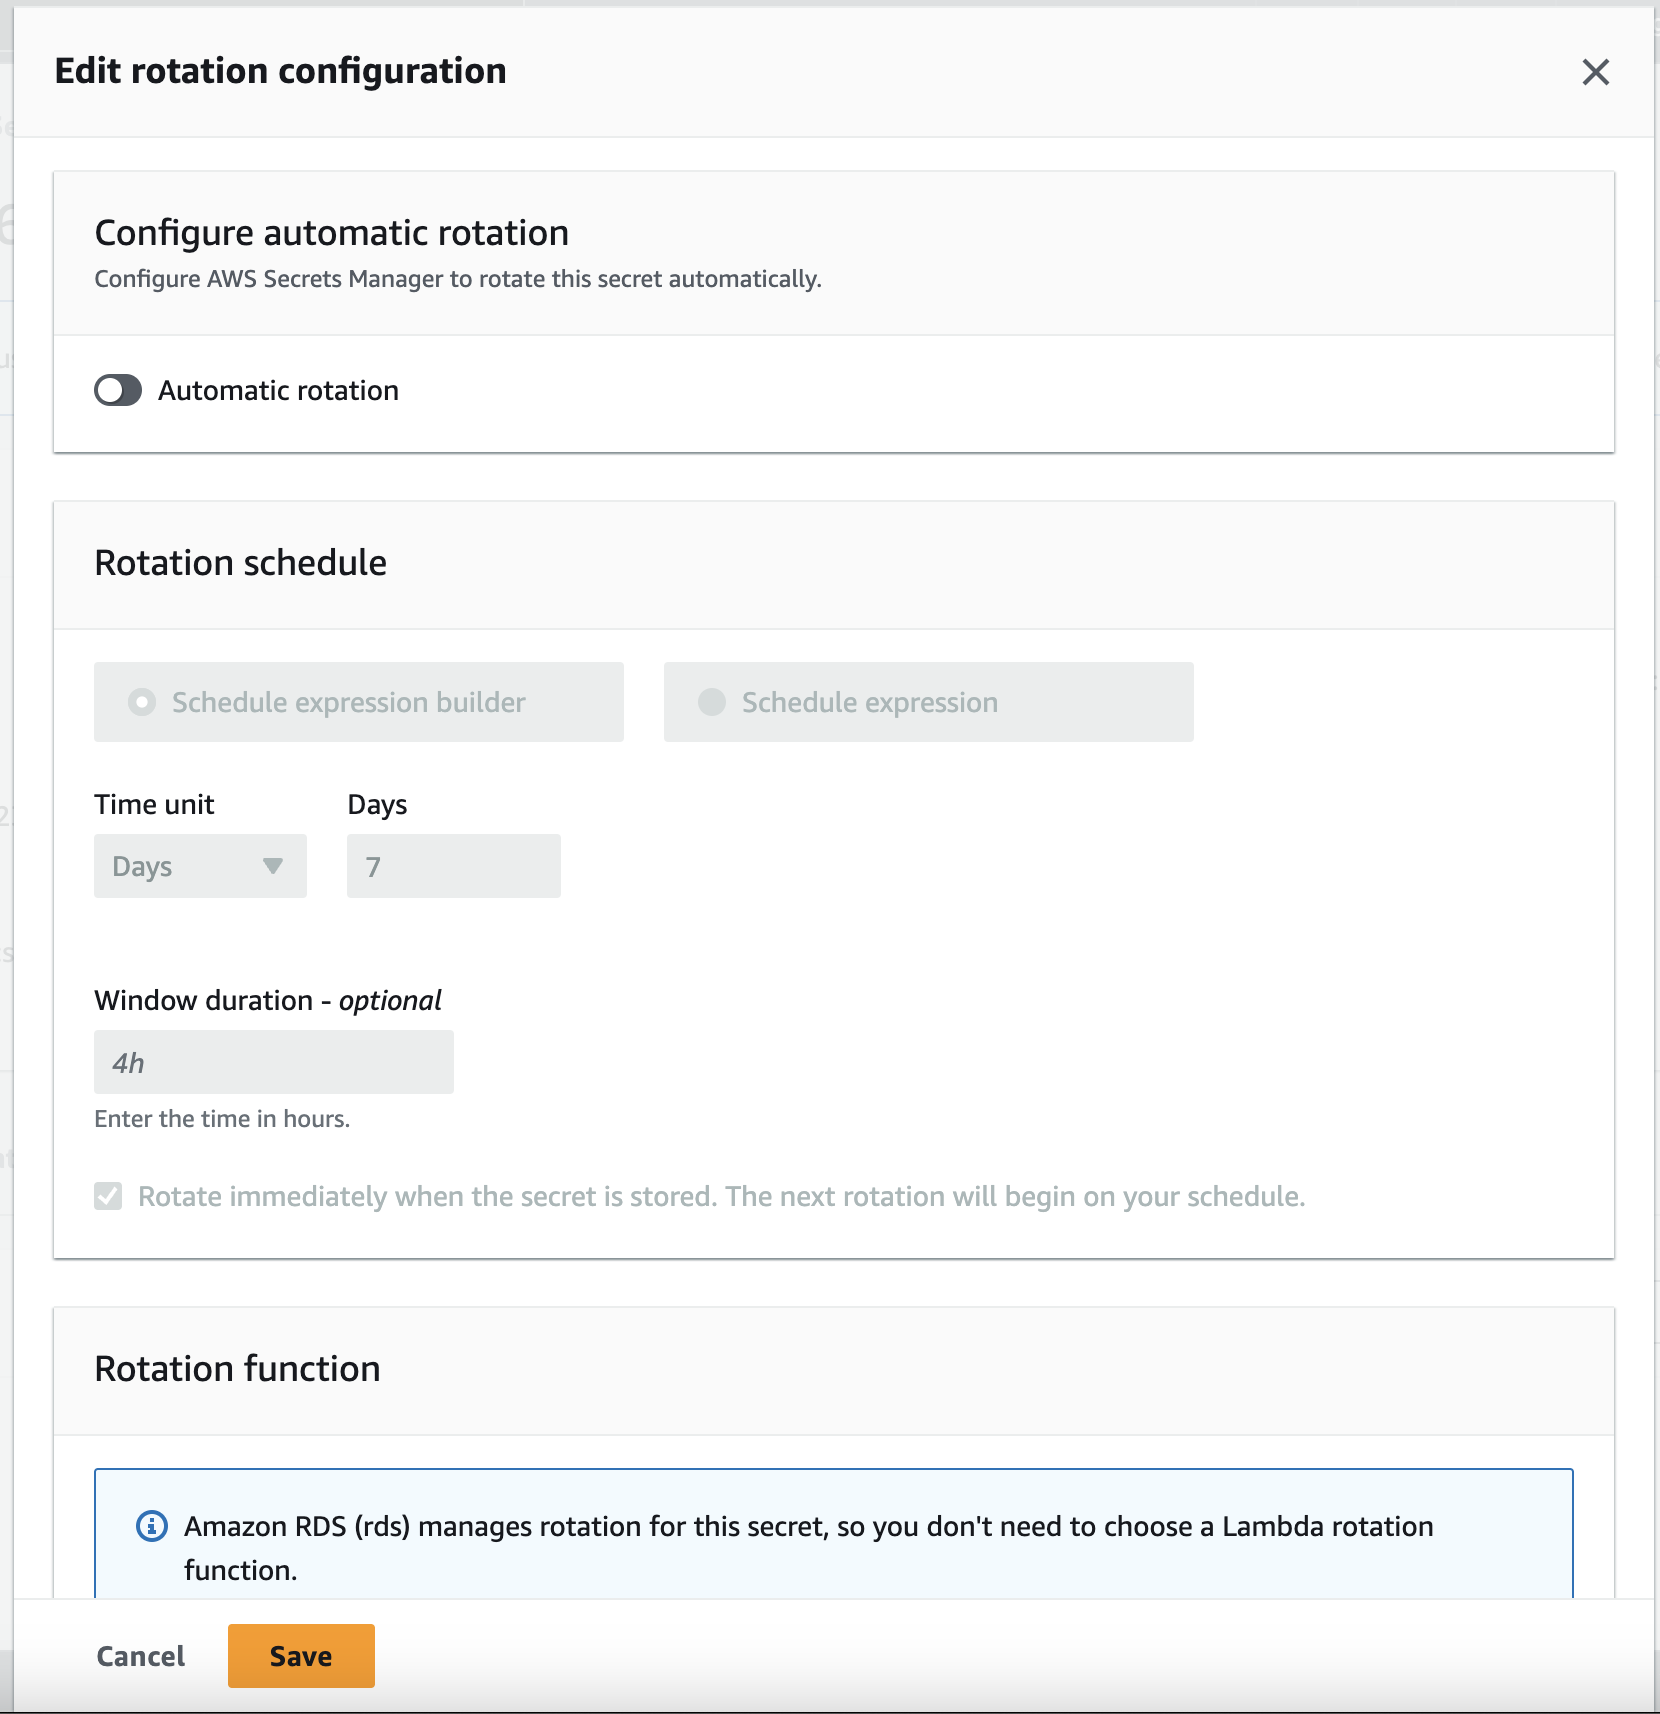Click the Days number input field
The image size is (1660, 1714).
click(453, 866)
